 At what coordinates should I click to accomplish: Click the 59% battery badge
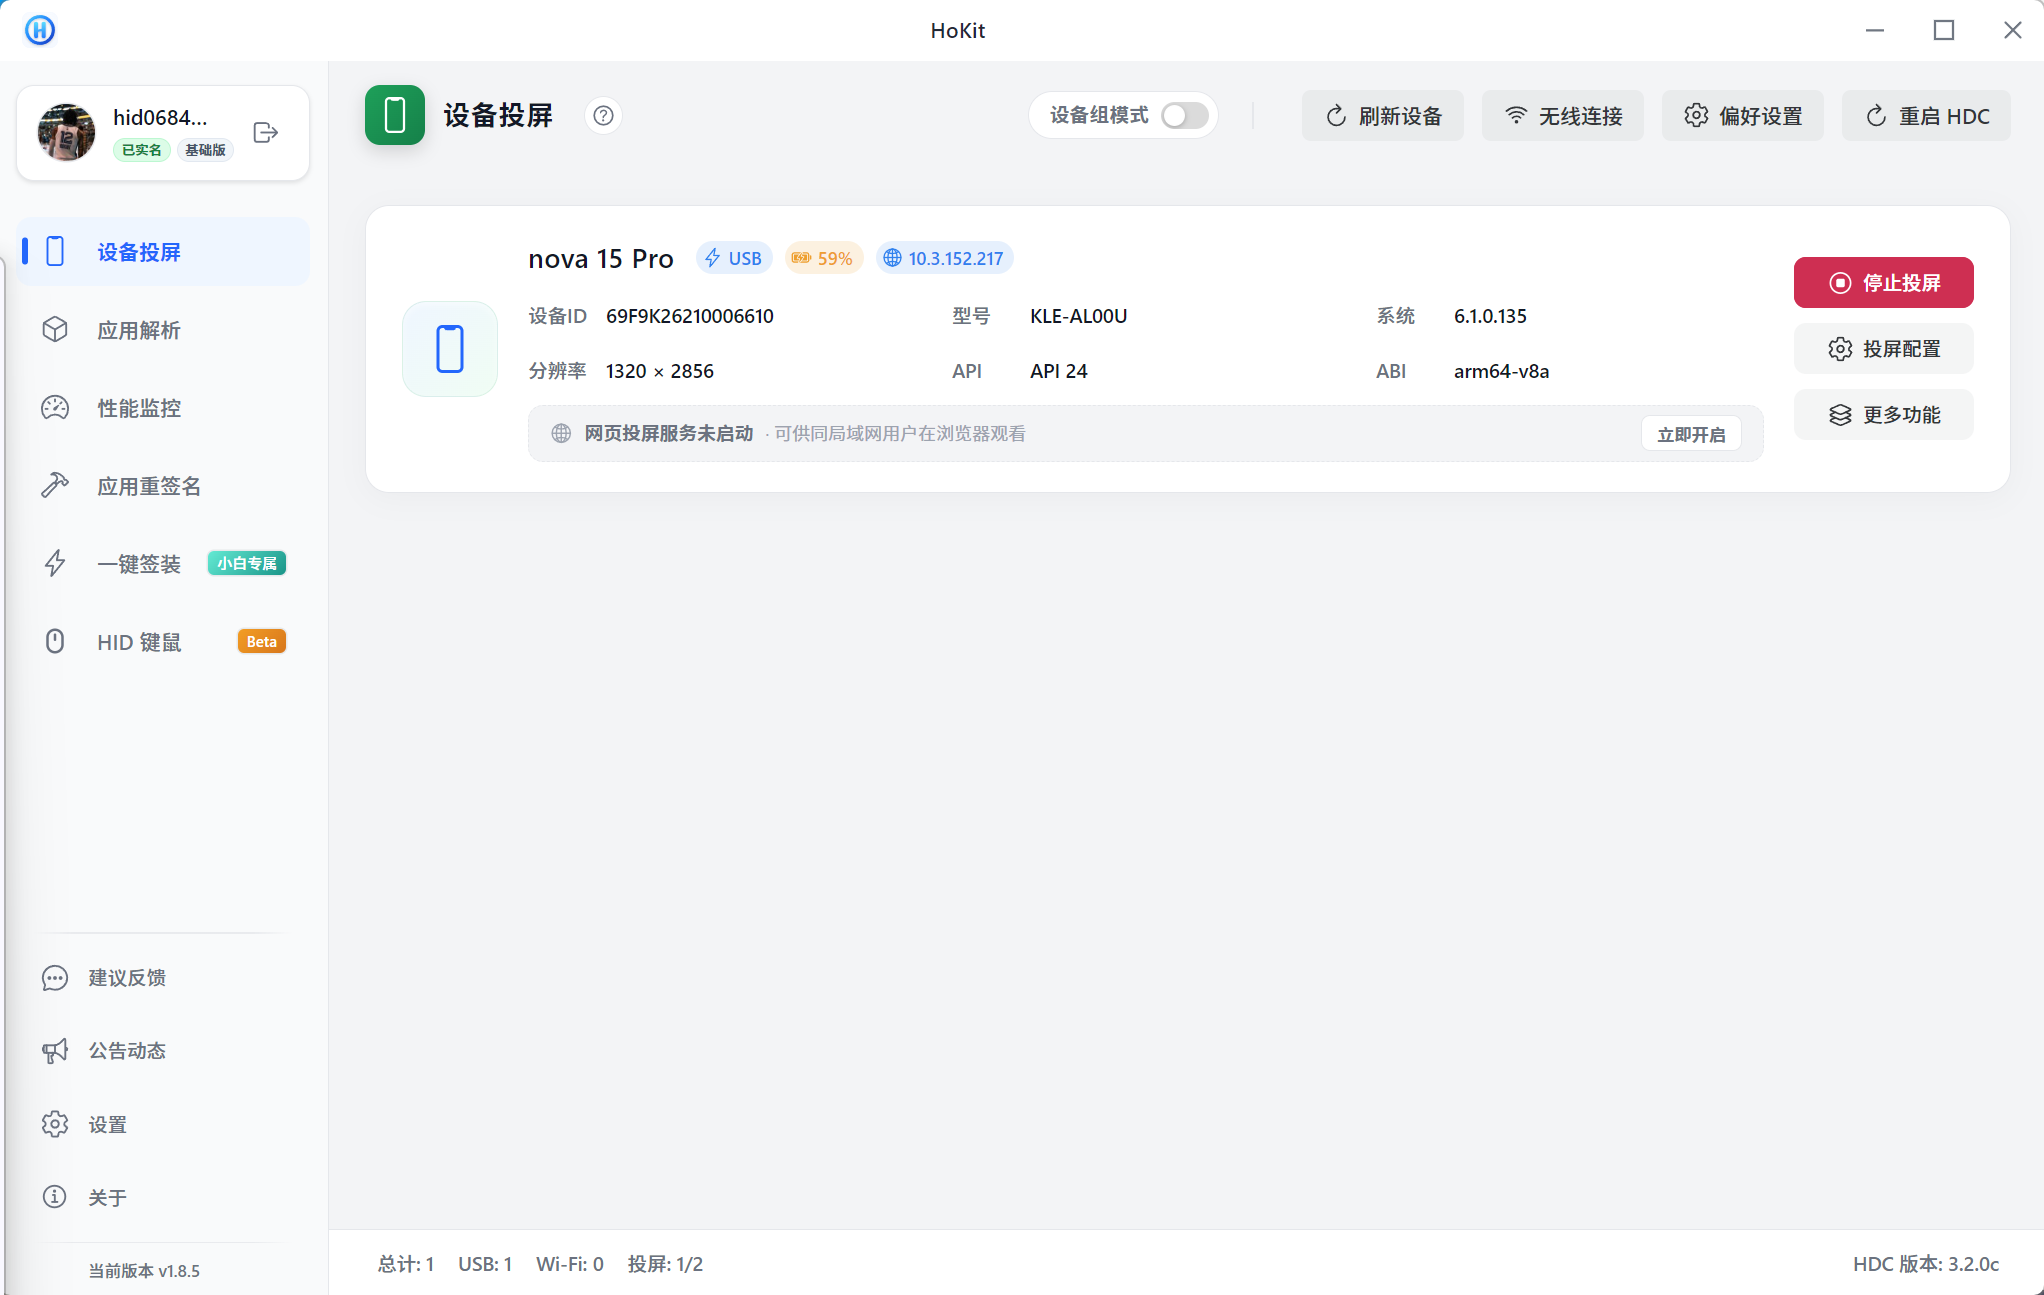(823, 258)
